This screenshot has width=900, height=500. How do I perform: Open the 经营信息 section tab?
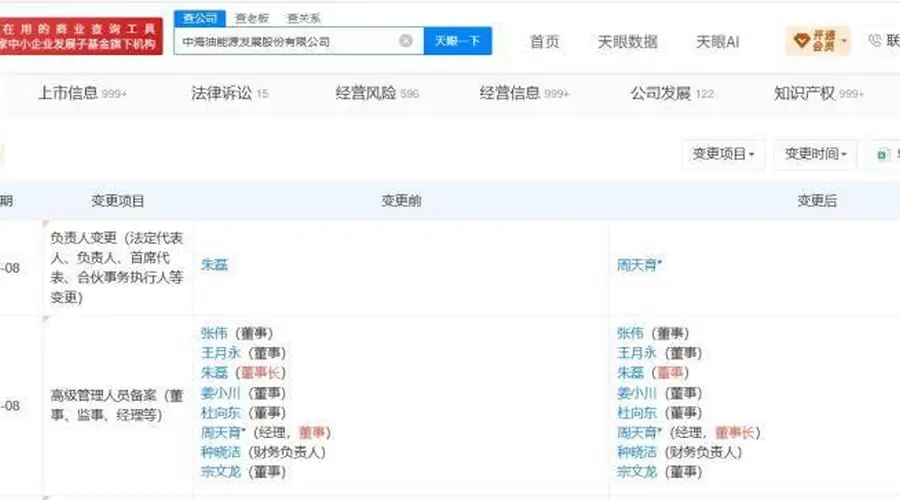click(524, 93)
